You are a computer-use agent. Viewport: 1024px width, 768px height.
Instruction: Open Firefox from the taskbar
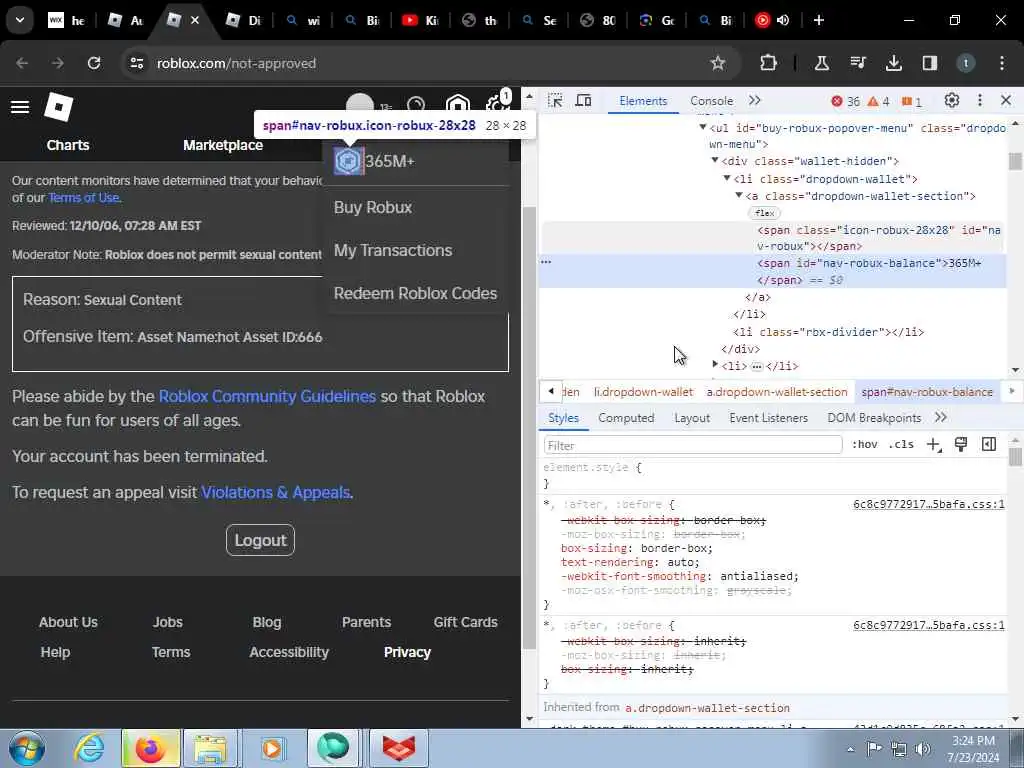[x=150, y=748]
